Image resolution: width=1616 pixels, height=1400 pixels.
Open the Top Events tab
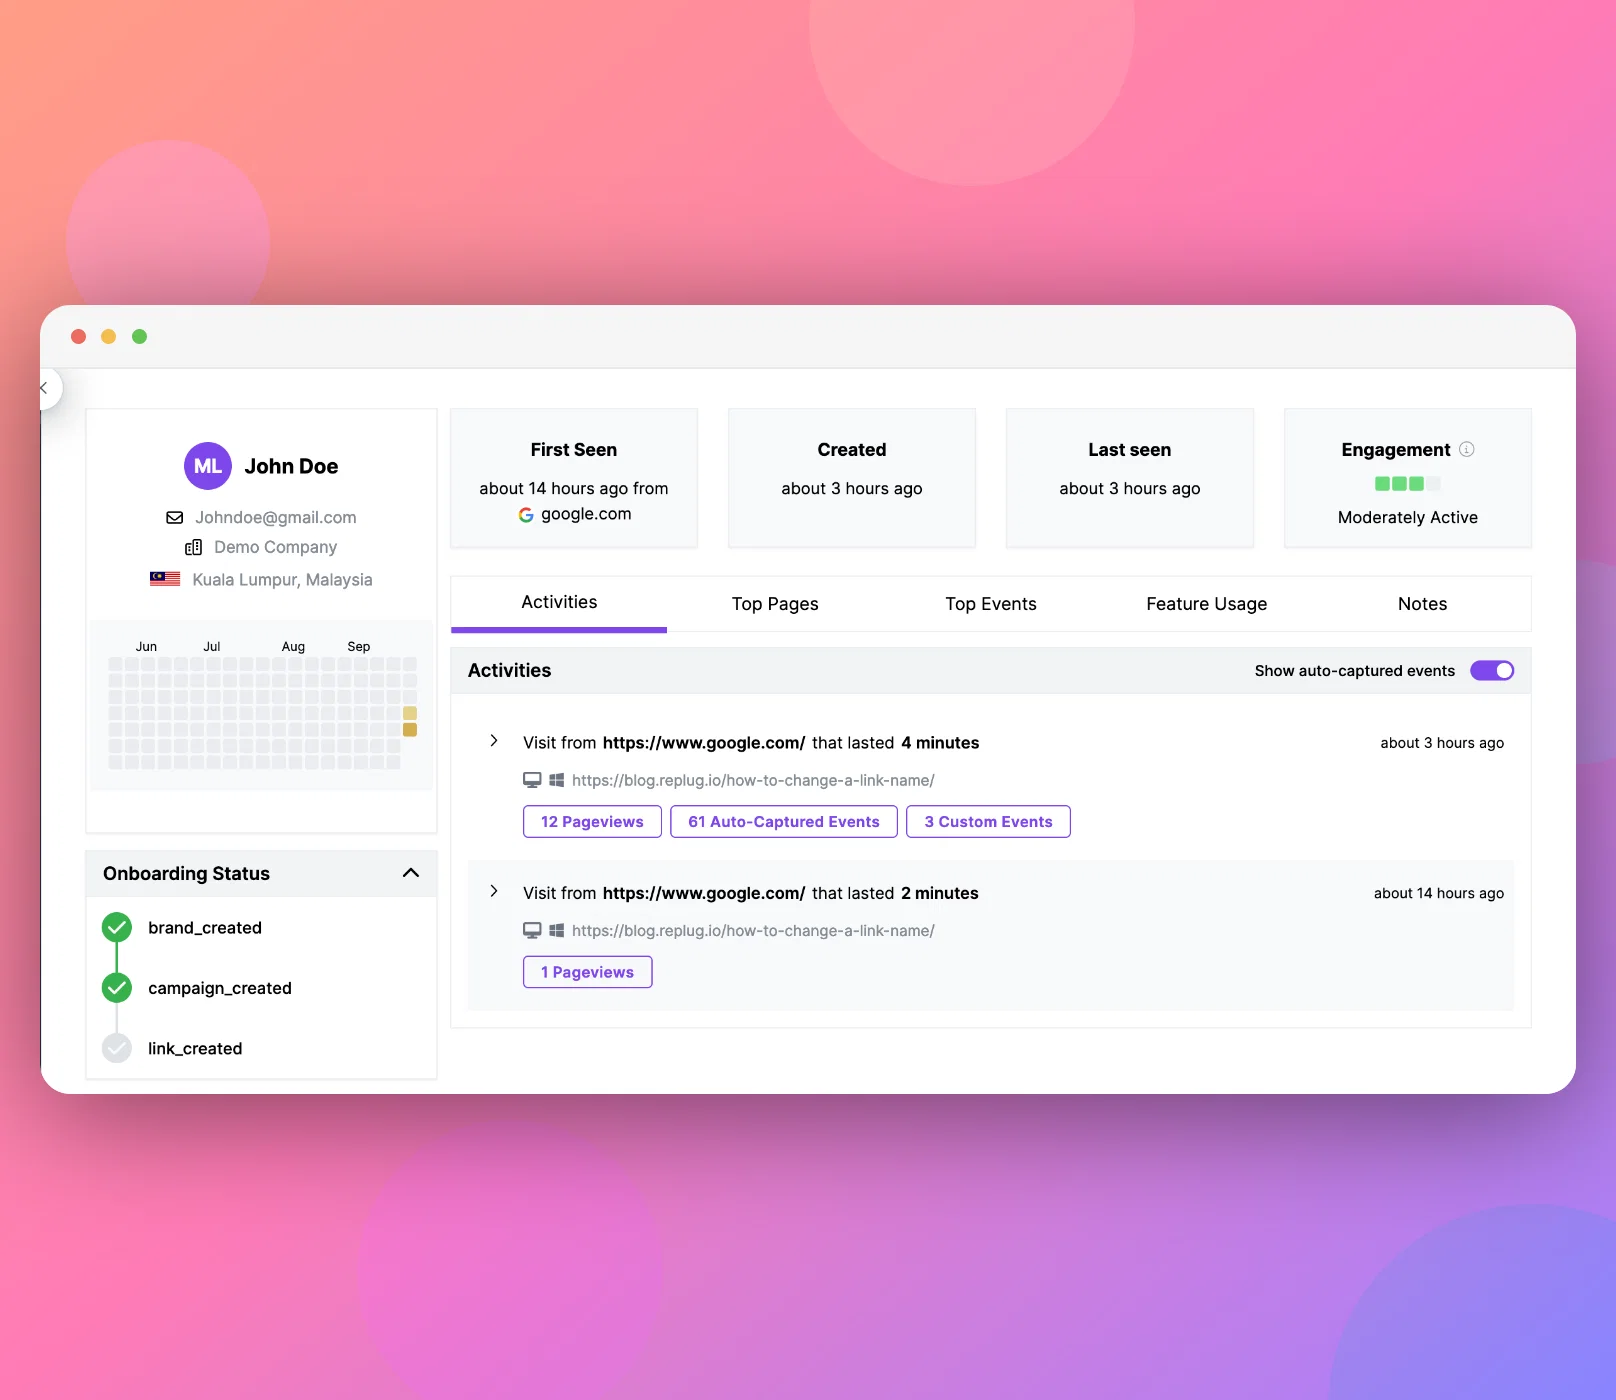coord(991,604)
